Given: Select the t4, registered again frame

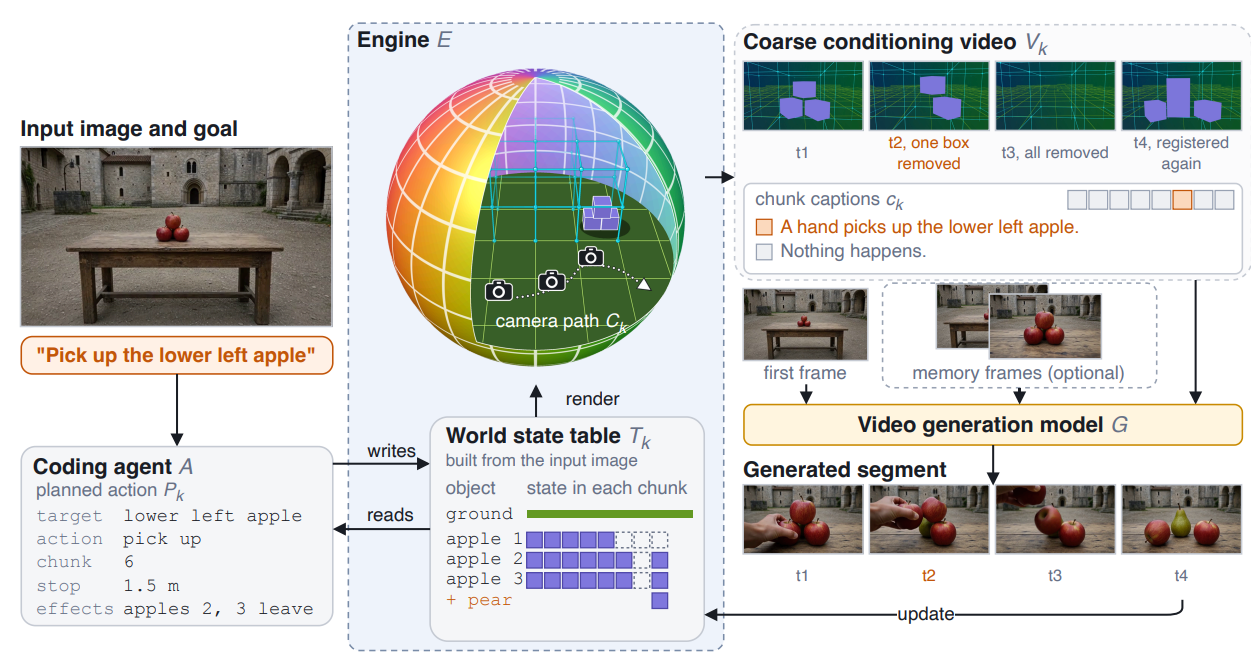Looking at the screenshot, I should pyautogui.click(x=1181, y=116).
